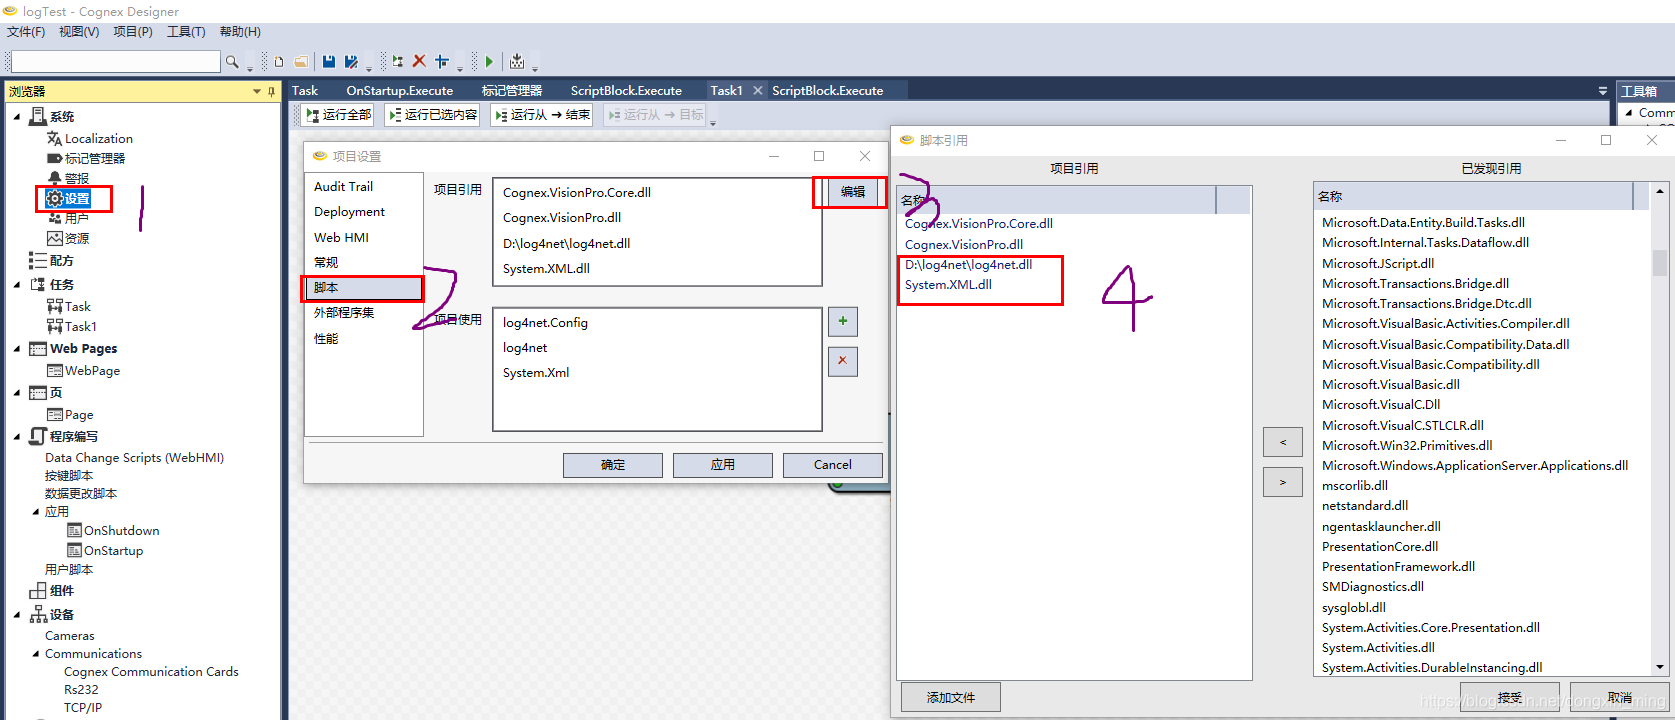This screenshot has height=720, width=1675.
Task: Open the 文件(F) menu
Action: [x=26, y=32]
